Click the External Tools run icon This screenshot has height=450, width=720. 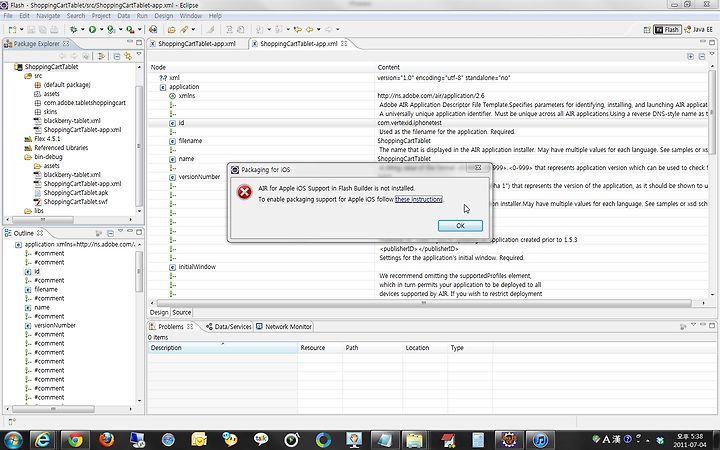tap(130, 29)
